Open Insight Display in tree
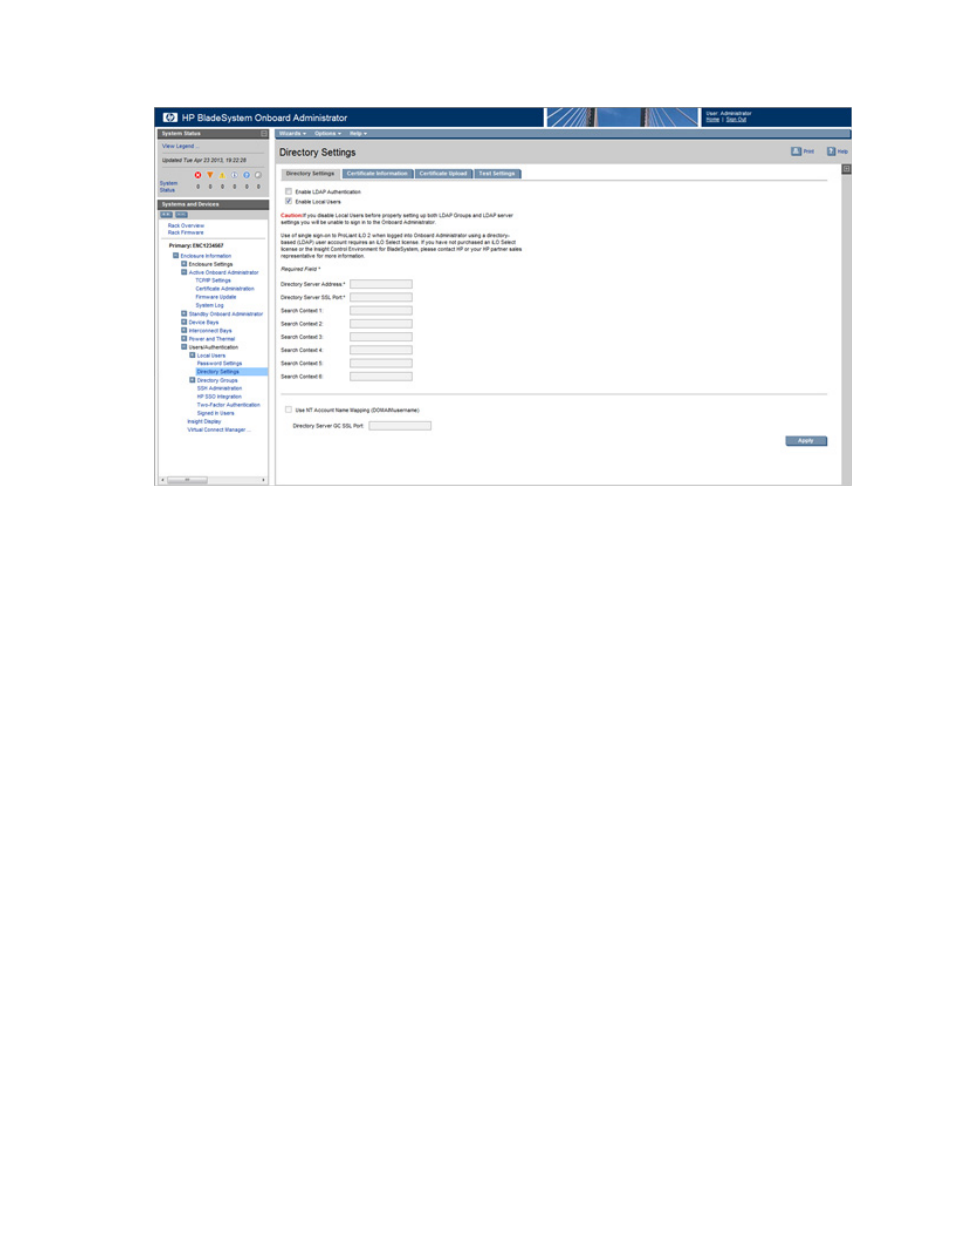Screen dimensions: 954x1235 [204, 421]
